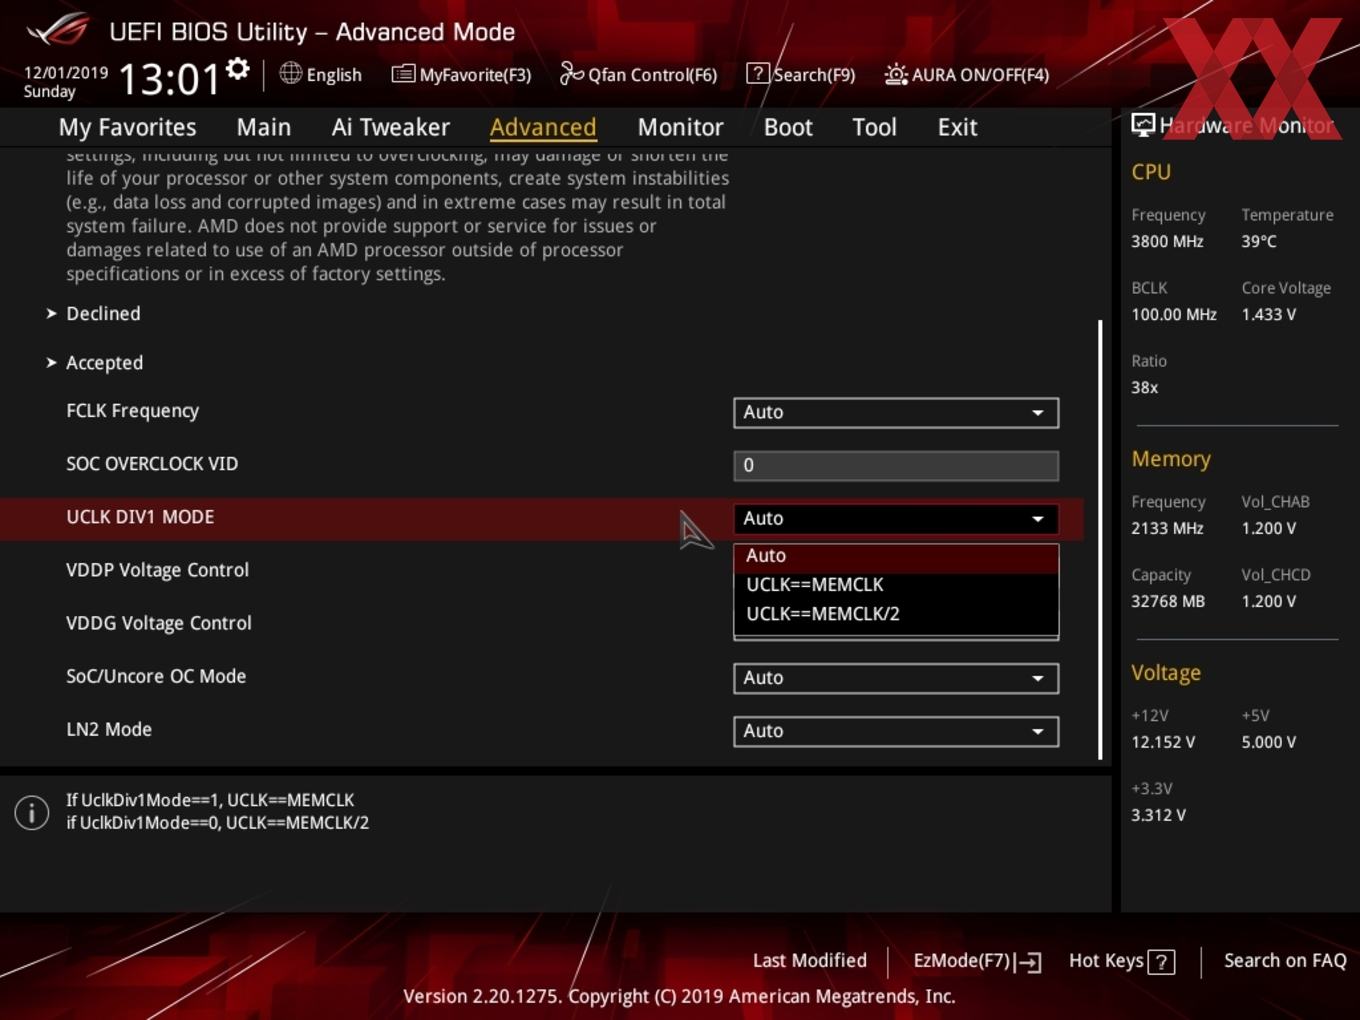Image resolution: width=1360 pixels, height=1020 pixels.
Task: Select the FCLK Frequency label
Action: (x=132, y=411)
